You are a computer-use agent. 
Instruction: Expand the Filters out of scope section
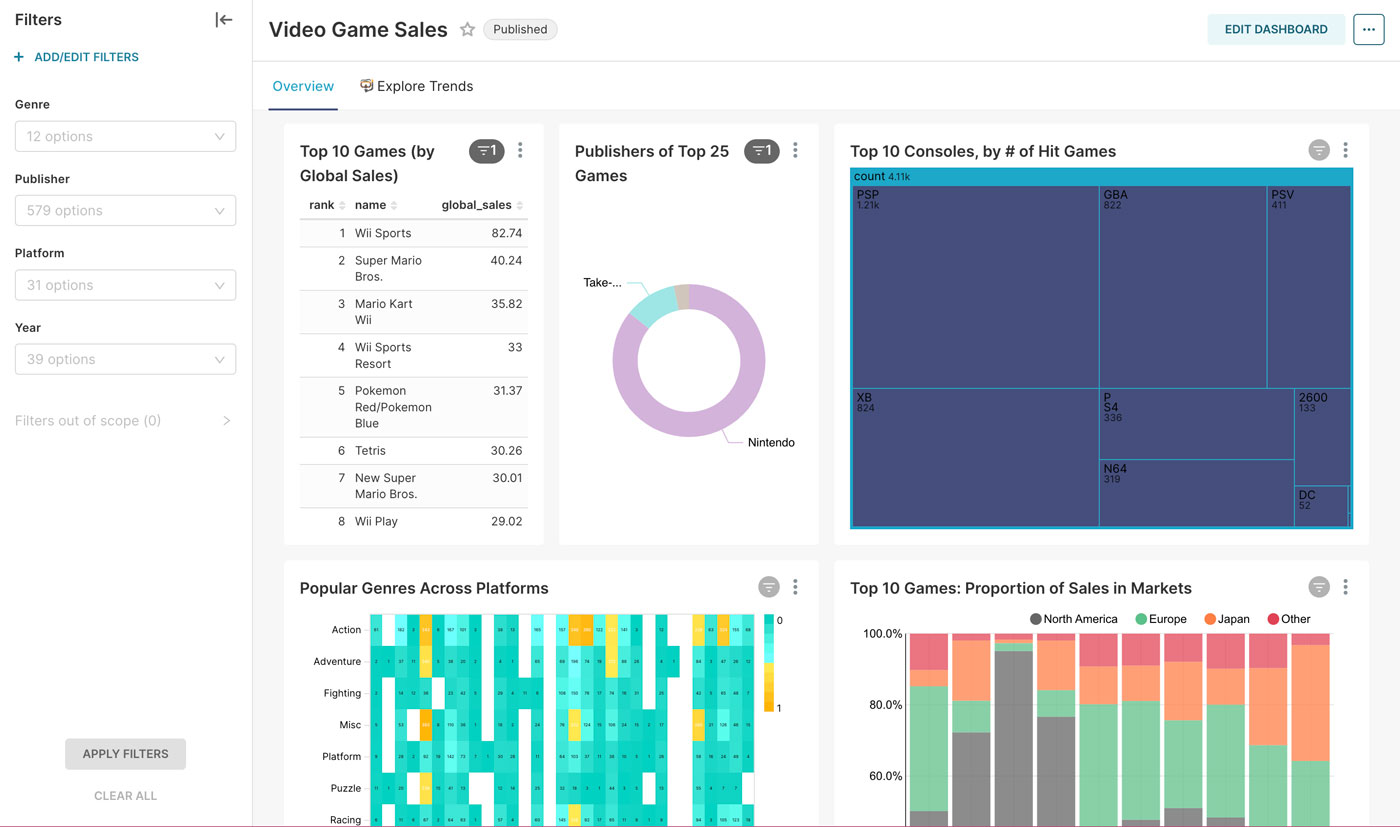pyautogui.click(x=226, y=421)
